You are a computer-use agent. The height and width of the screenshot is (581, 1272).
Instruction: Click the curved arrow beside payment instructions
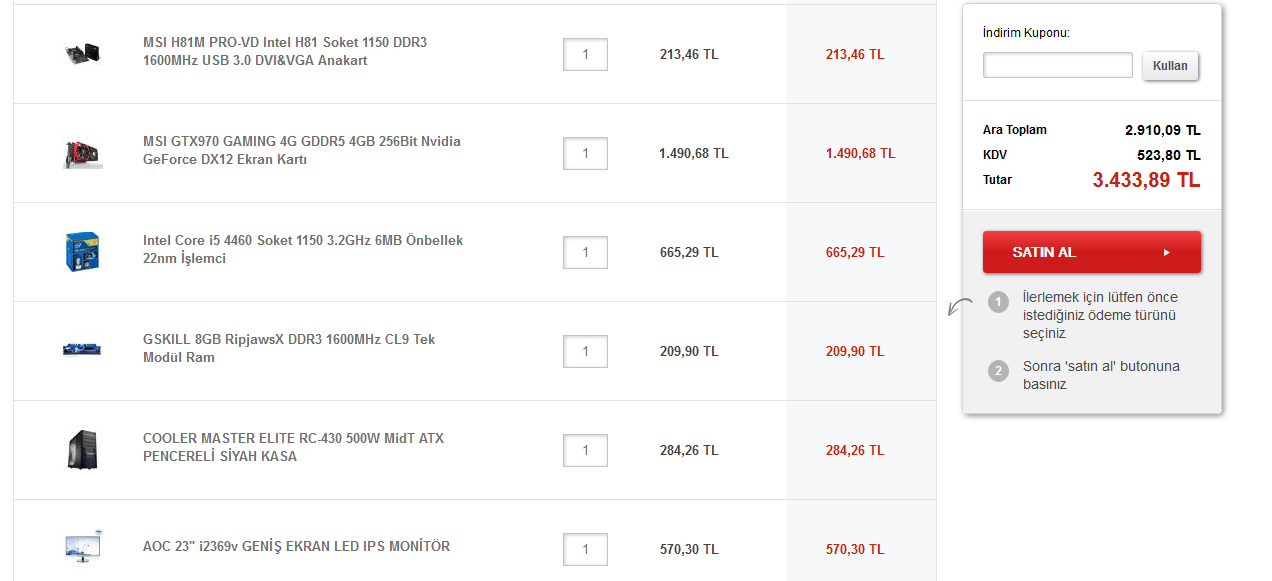pyautogui.click(x=960, y=308)
